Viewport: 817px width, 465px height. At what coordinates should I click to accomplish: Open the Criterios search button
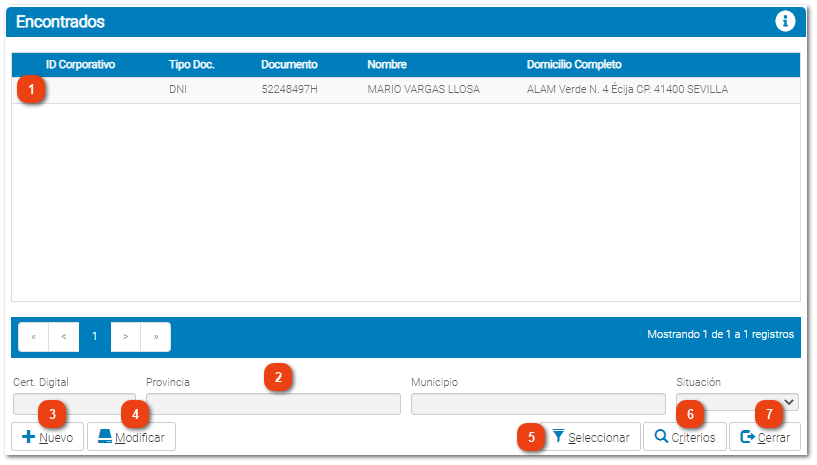[685, 437]
